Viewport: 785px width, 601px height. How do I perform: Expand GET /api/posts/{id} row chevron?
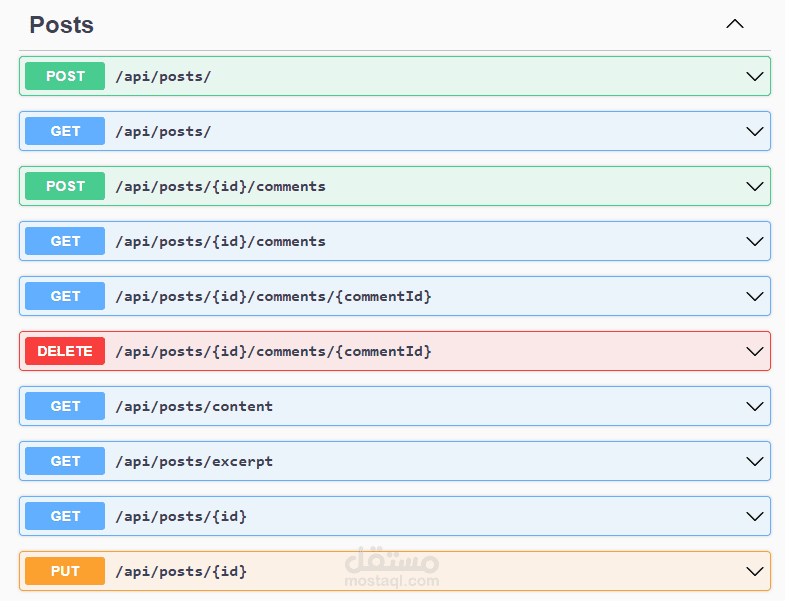click(x=755, y=516)
